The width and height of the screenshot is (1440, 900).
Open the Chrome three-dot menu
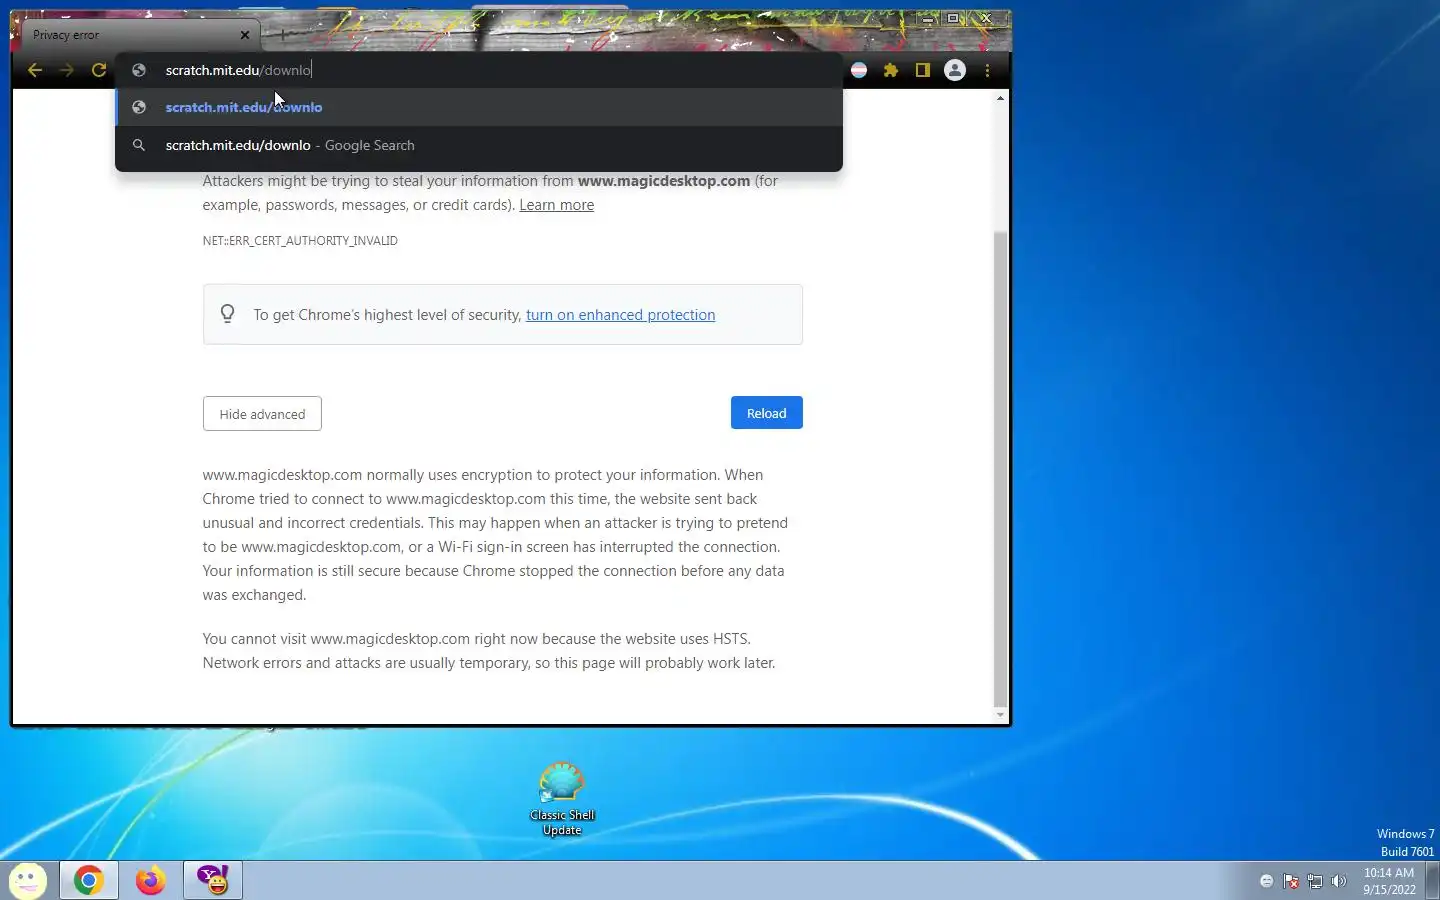987,70
